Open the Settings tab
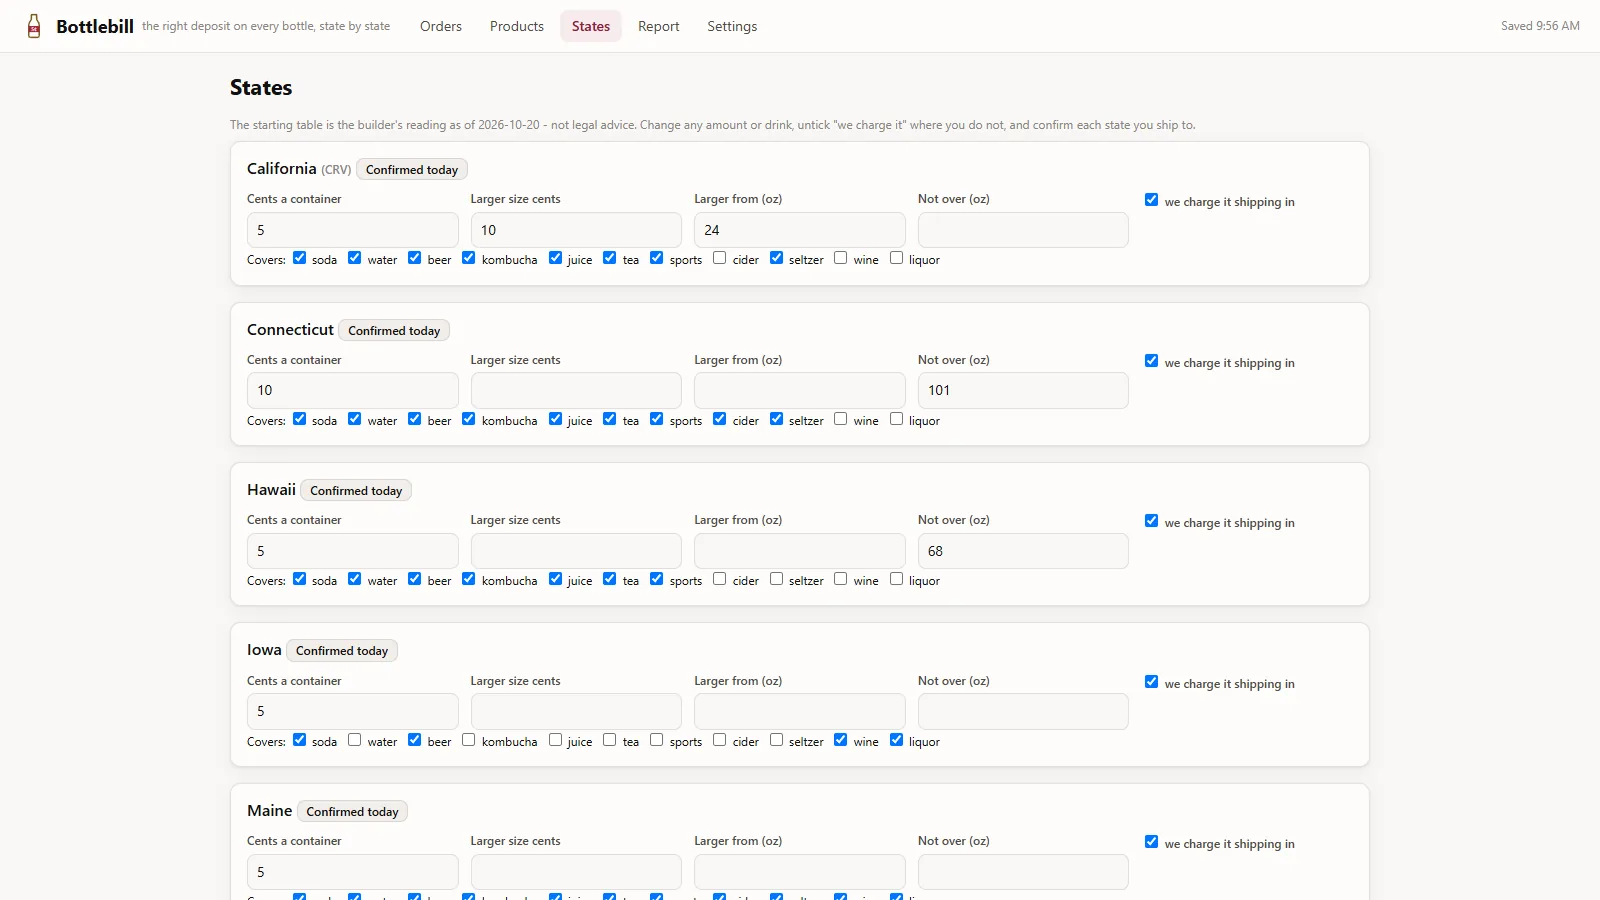 732,26
